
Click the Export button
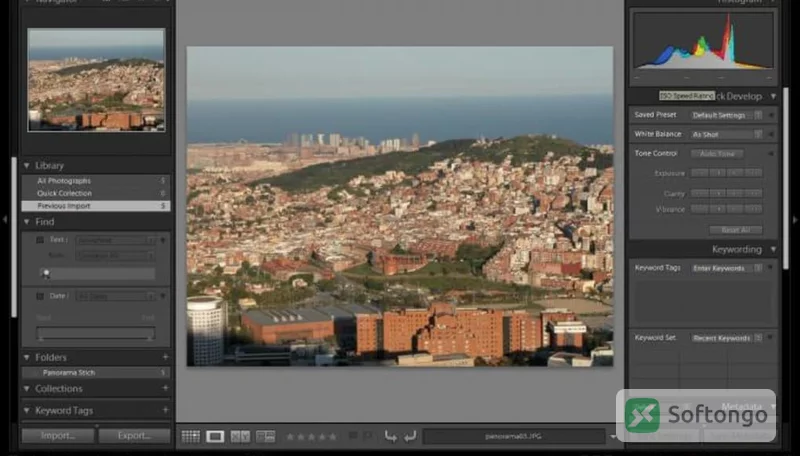(x=134, y=436)
